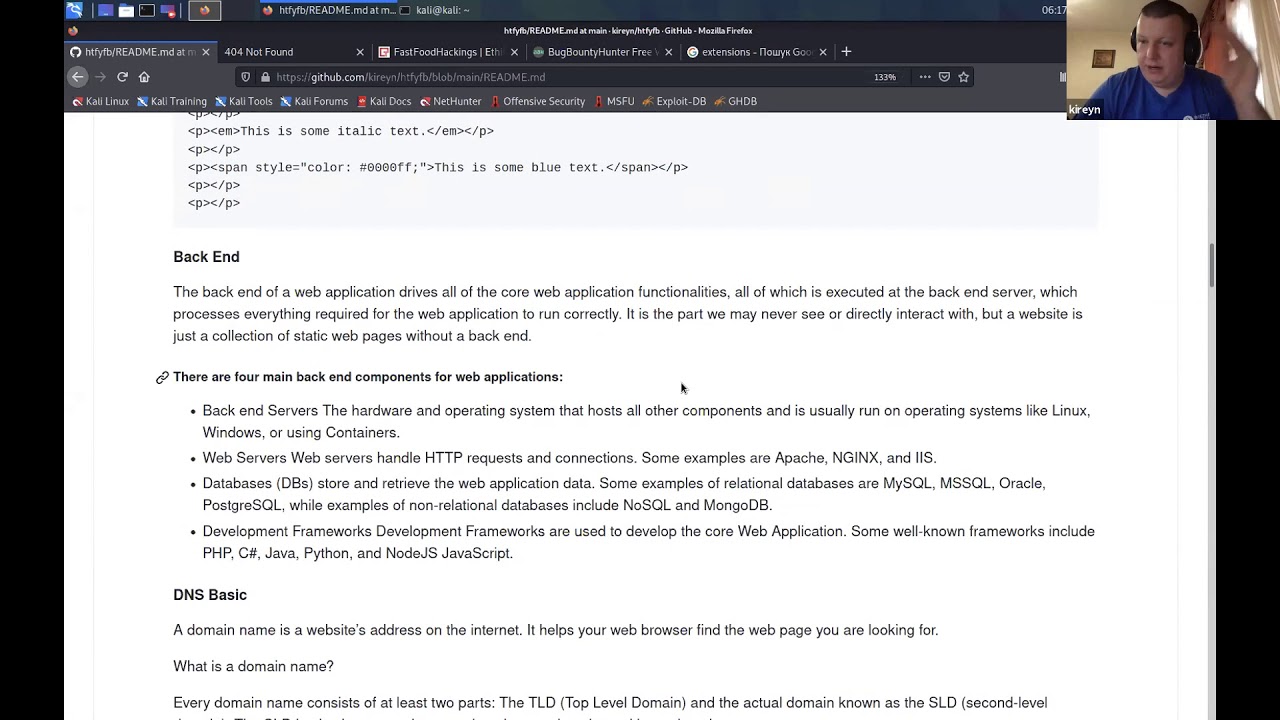Screen dimensions: 1280x720
Task: Close the extensions search tab
Action: point(823,52)
